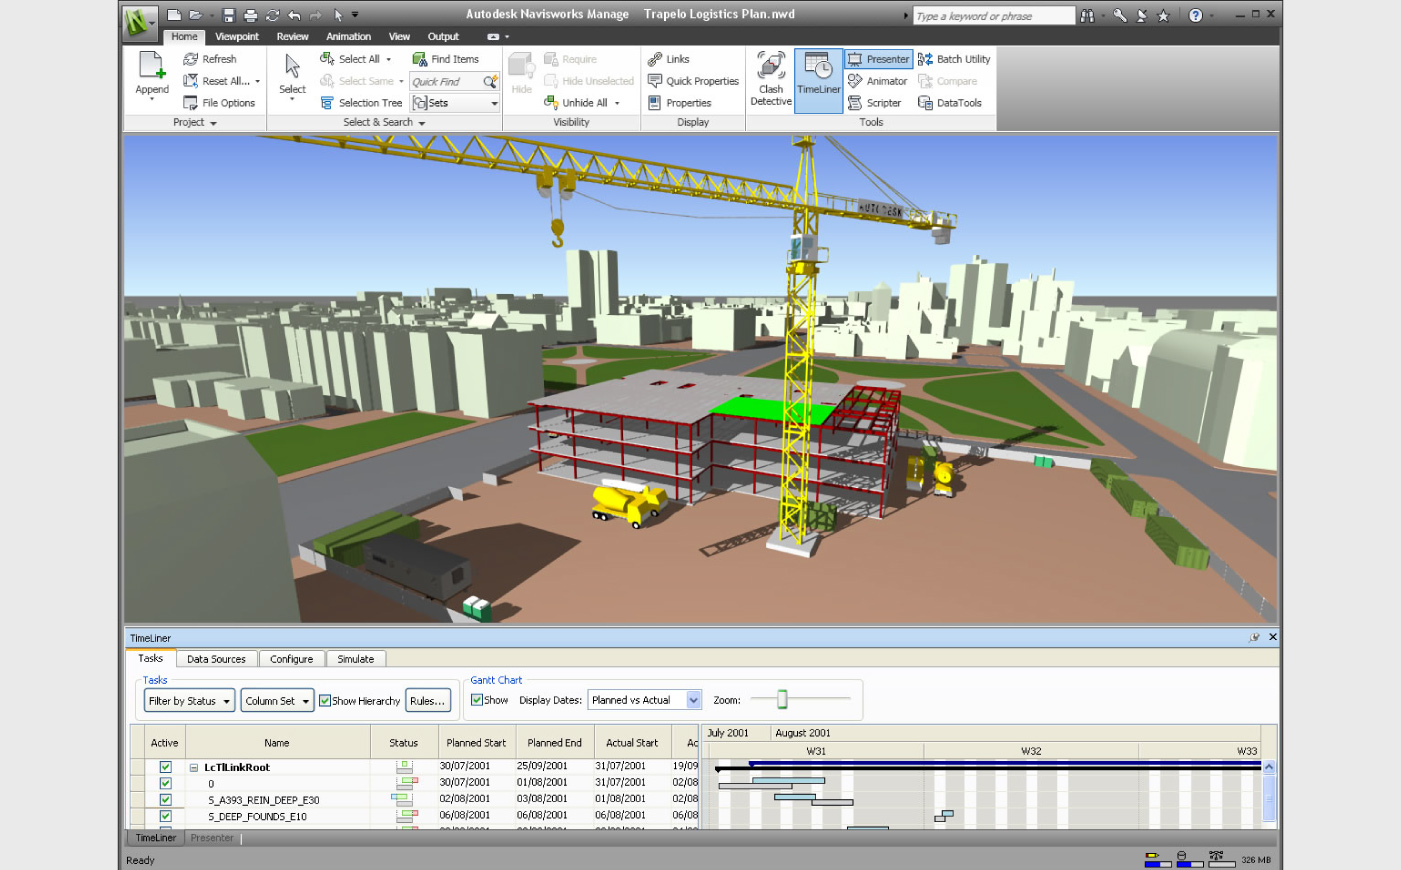Open the Display Dates combo box
This screenshot has height=870, width=1401.
coord(645,700)
